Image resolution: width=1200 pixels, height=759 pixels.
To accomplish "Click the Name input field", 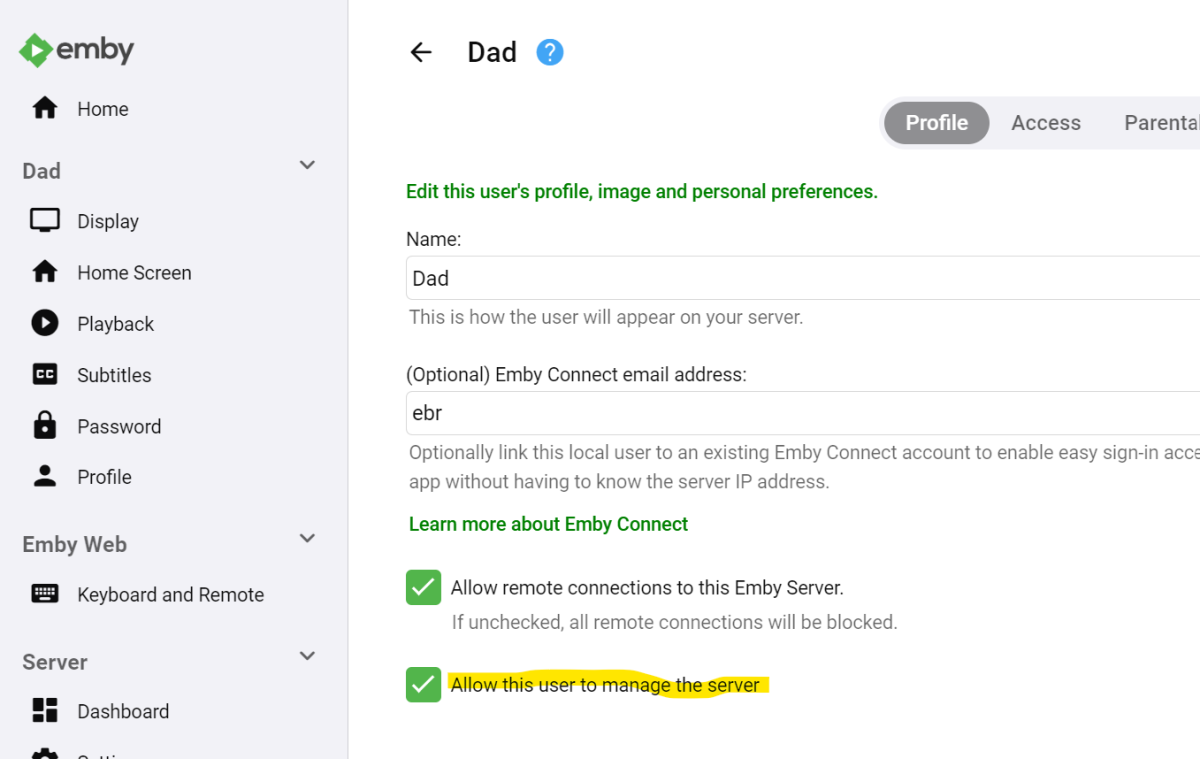I will 800,278.
